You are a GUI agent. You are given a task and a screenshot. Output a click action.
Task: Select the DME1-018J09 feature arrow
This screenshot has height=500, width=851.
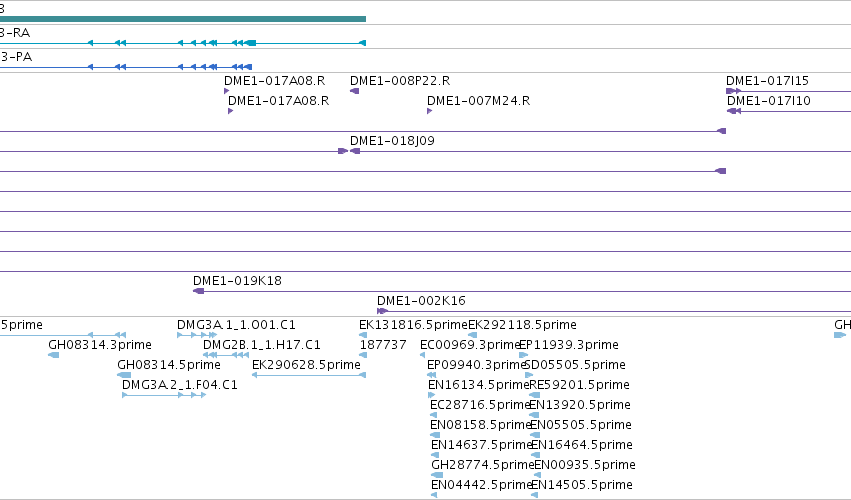[355, 151]
